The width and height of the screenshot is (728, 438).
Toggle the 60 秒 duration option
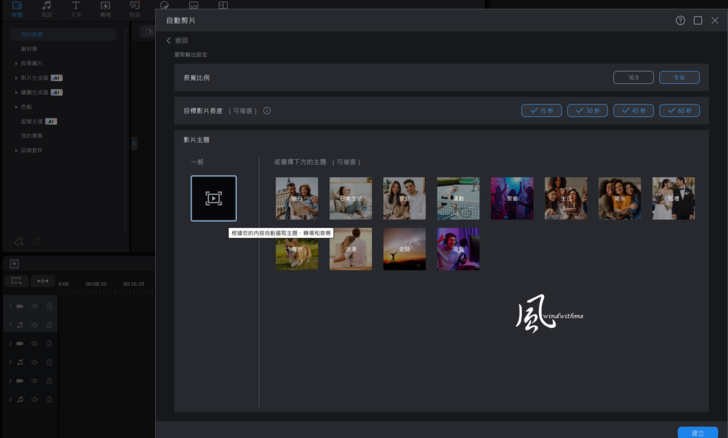coord(679,111)
